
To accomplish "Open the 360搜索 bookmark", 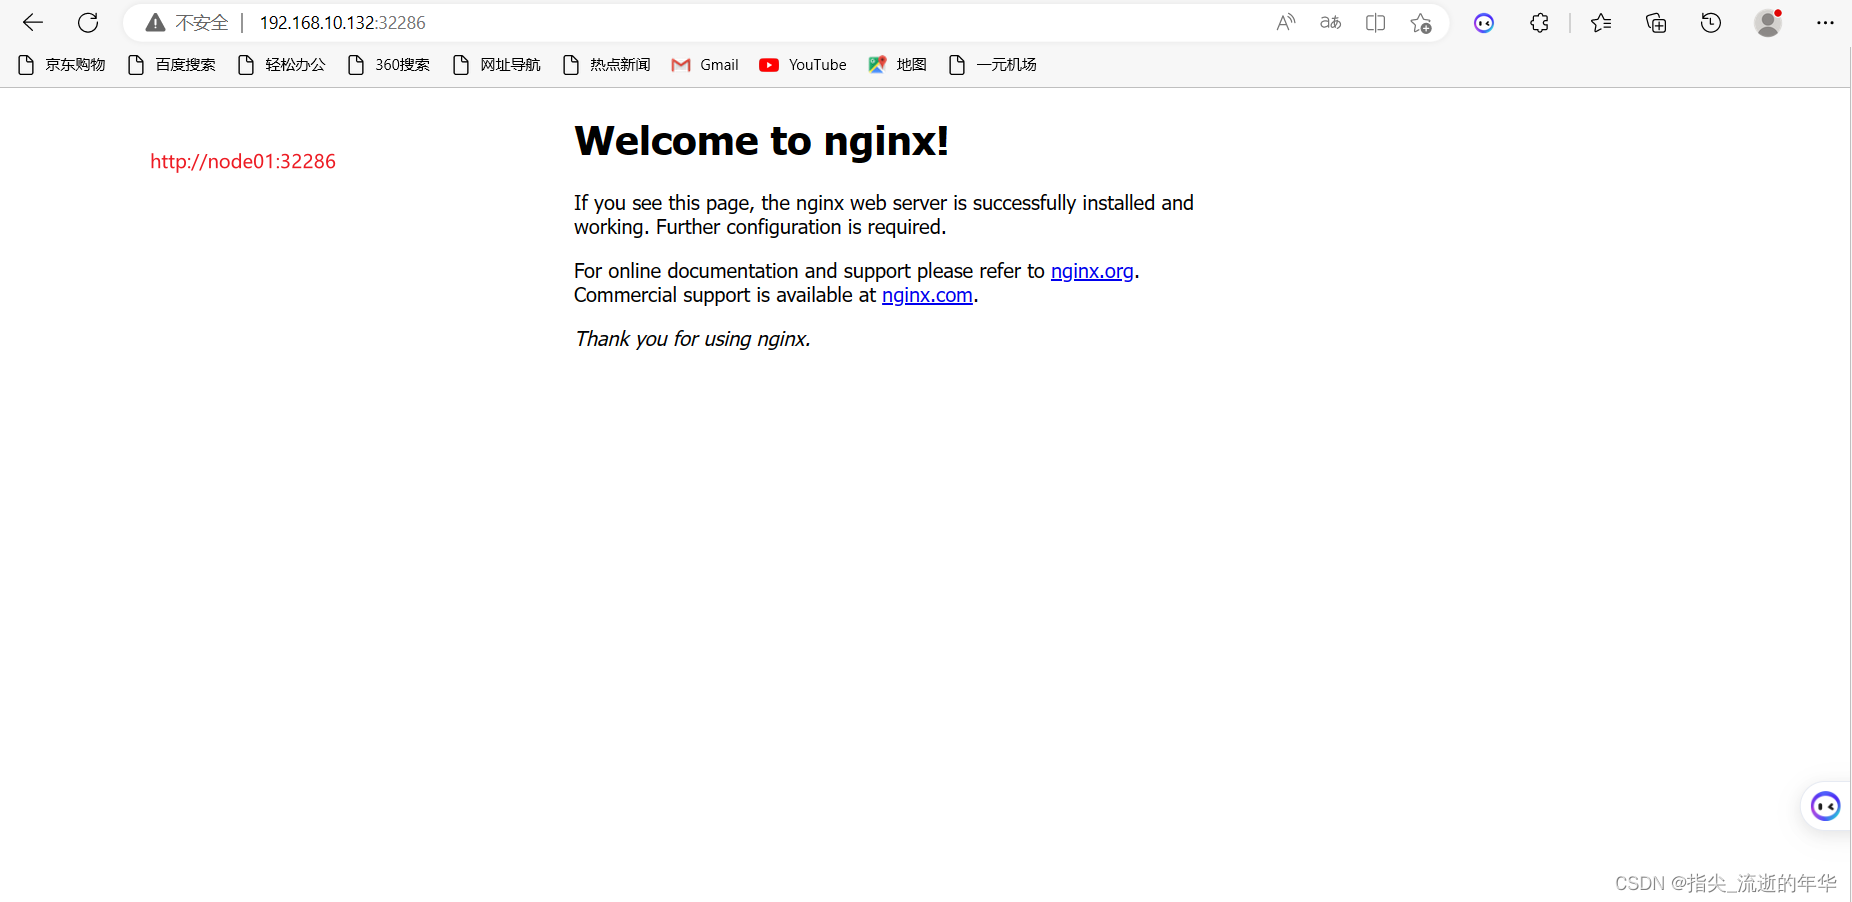I will 389,65.
